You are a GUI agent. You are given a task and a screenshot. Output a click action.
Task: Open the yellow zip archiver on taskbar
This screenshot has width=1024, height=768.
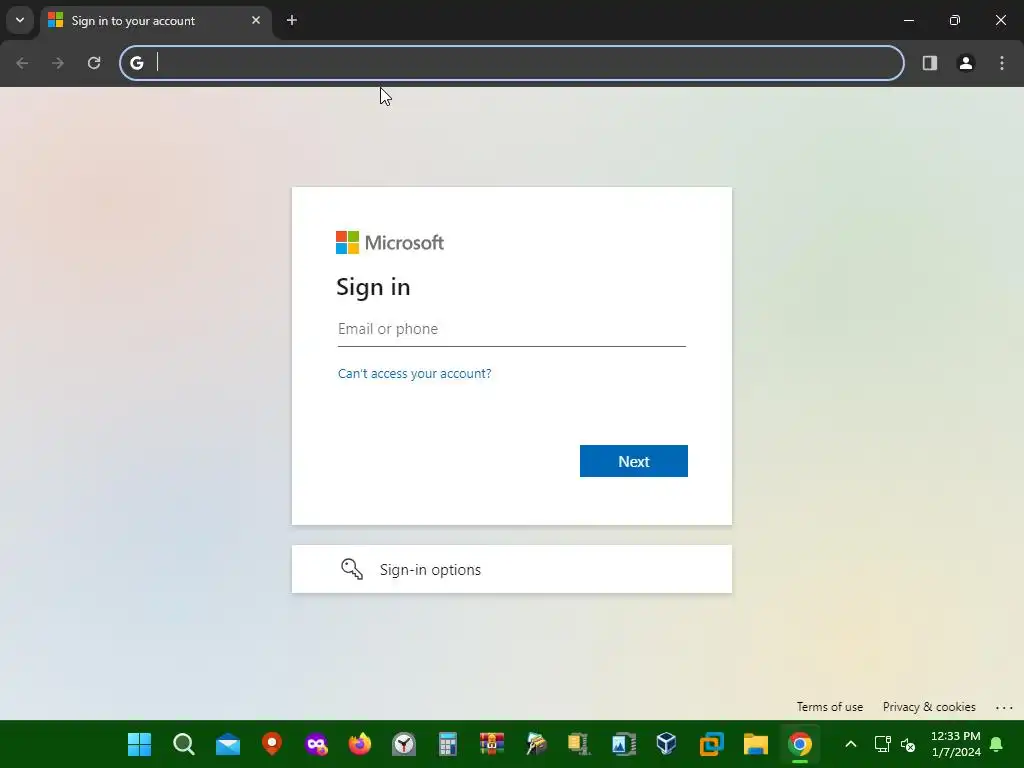pos(580,744)
